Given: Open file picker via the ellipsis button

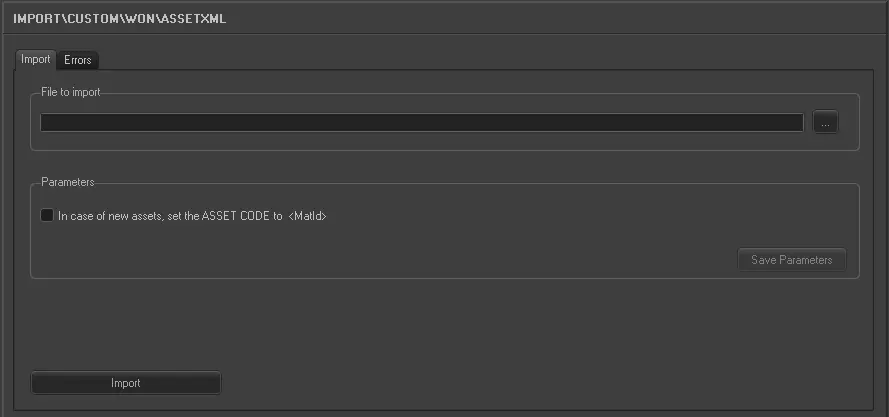Looking at the screenshot, I should coord(825,122).
